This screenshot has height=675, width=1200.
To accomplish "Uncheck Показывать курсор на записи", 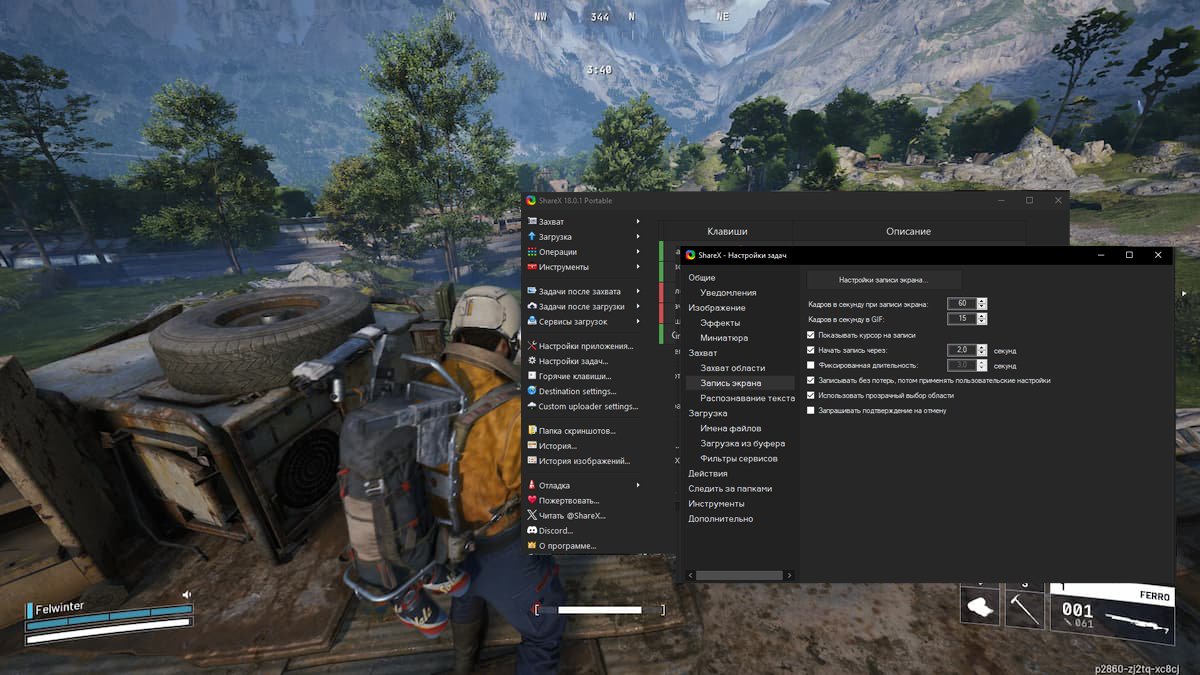I will point(811,335).
